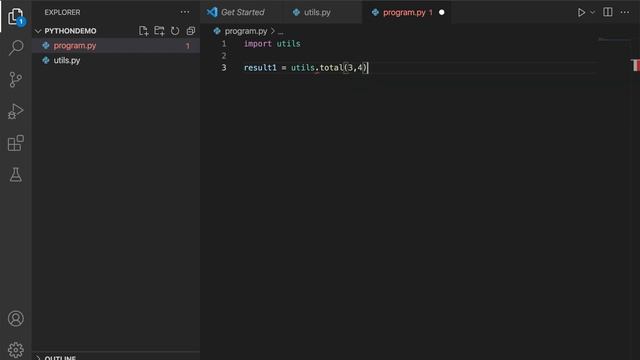The height and width of the screenshot is (360, 640).
Task: Click line number 3 in gutter
Action: pos(224,68)
